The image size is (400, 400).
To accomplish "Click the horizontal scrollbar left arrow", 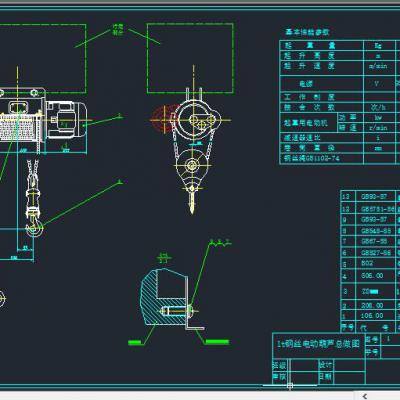I will pos(365,396).
